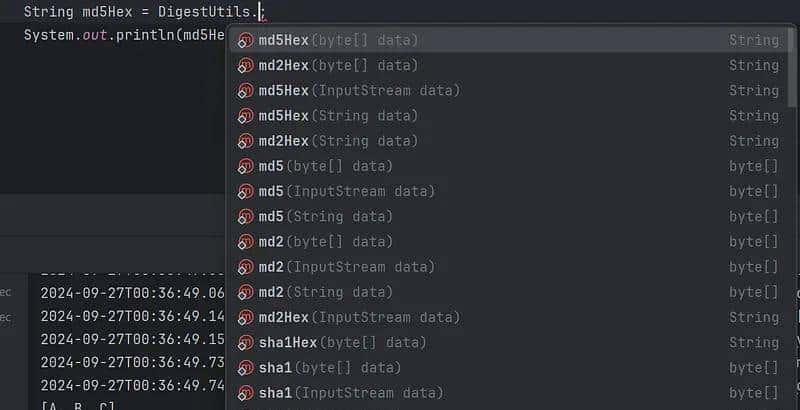Select md2Hex(String data) completion suggestion

click(x=338, y=141)
